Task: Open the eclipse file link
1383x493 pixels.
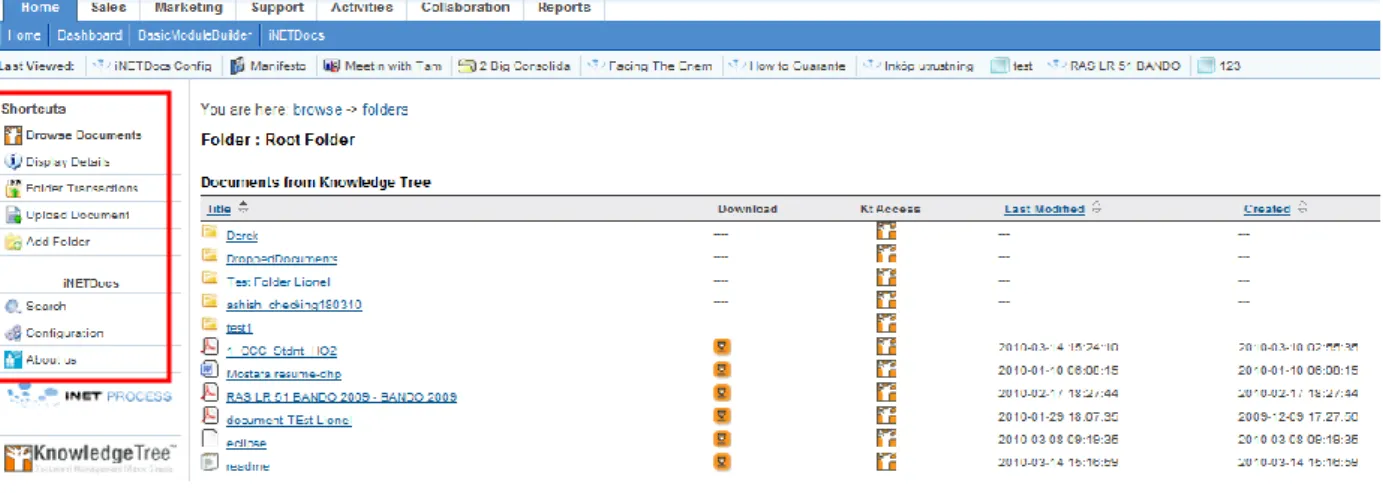Action: point(246,443)
